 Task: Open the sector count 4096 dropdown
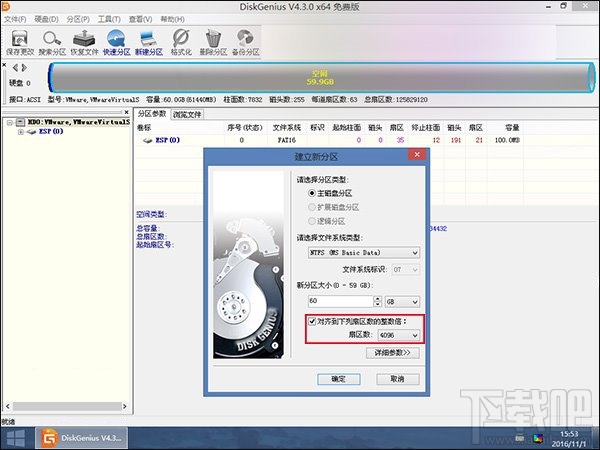tap(398, 335)
